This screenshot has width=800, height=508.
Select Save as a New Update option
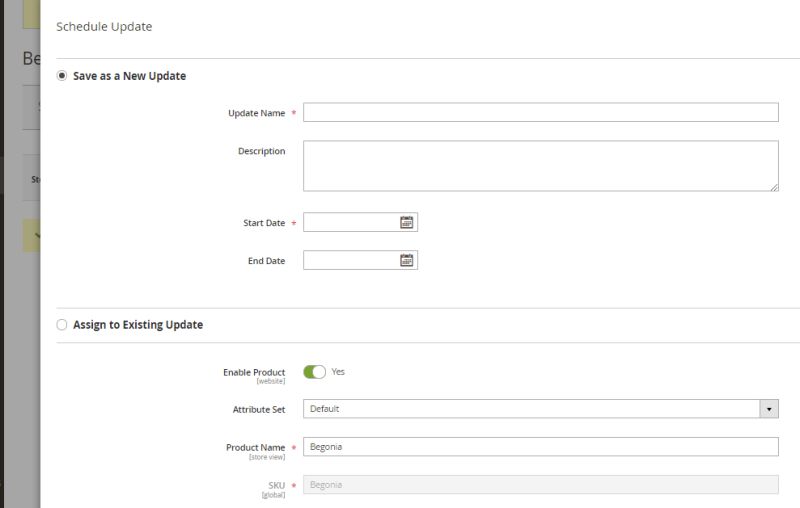coord(62,76)
